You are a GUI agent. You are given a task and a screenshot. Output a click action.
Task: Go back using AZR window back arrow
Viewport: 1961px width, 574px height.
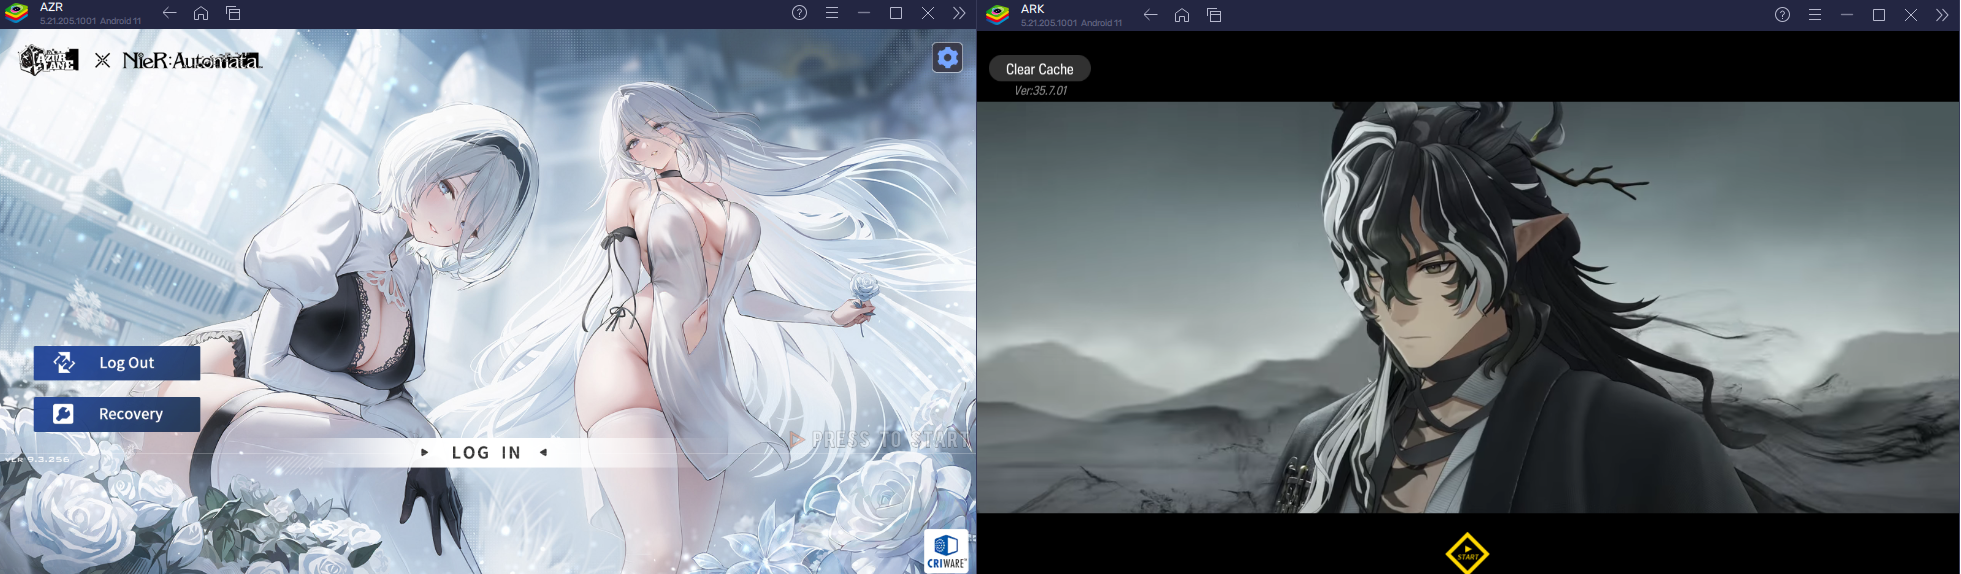point(169,13)
